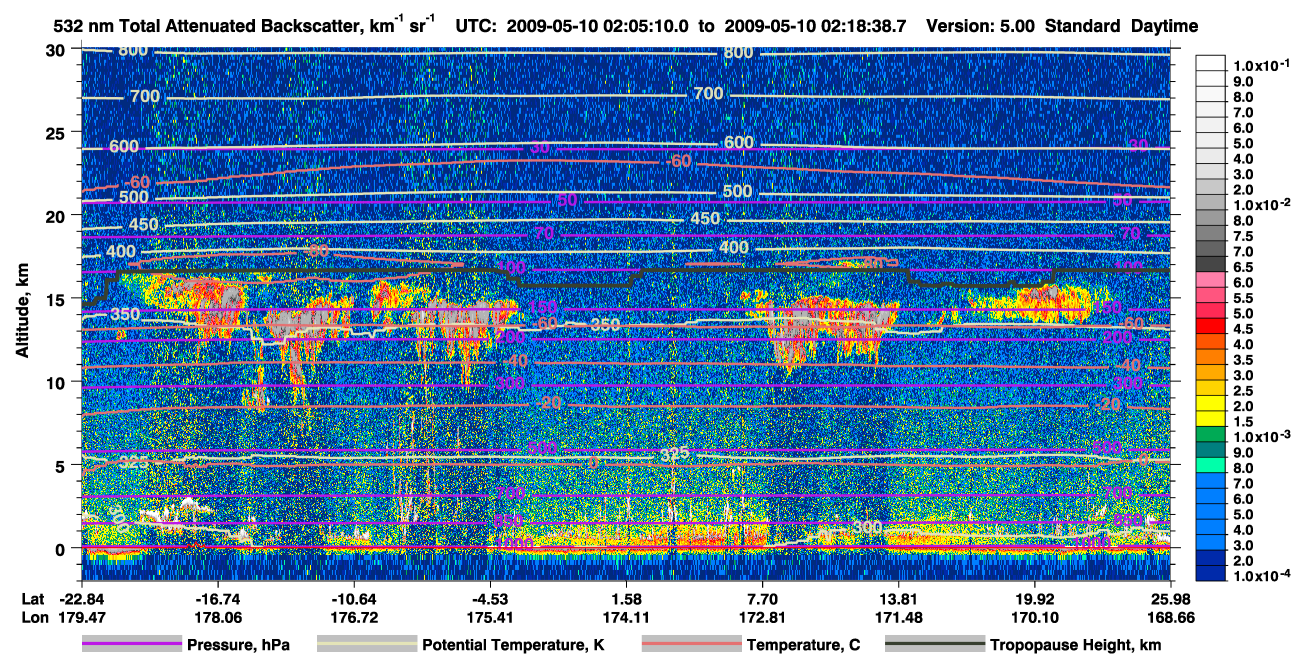Click the latitude value '25.98'
This screenshot has height=667, width=1300.
[x=1170, y=598]
